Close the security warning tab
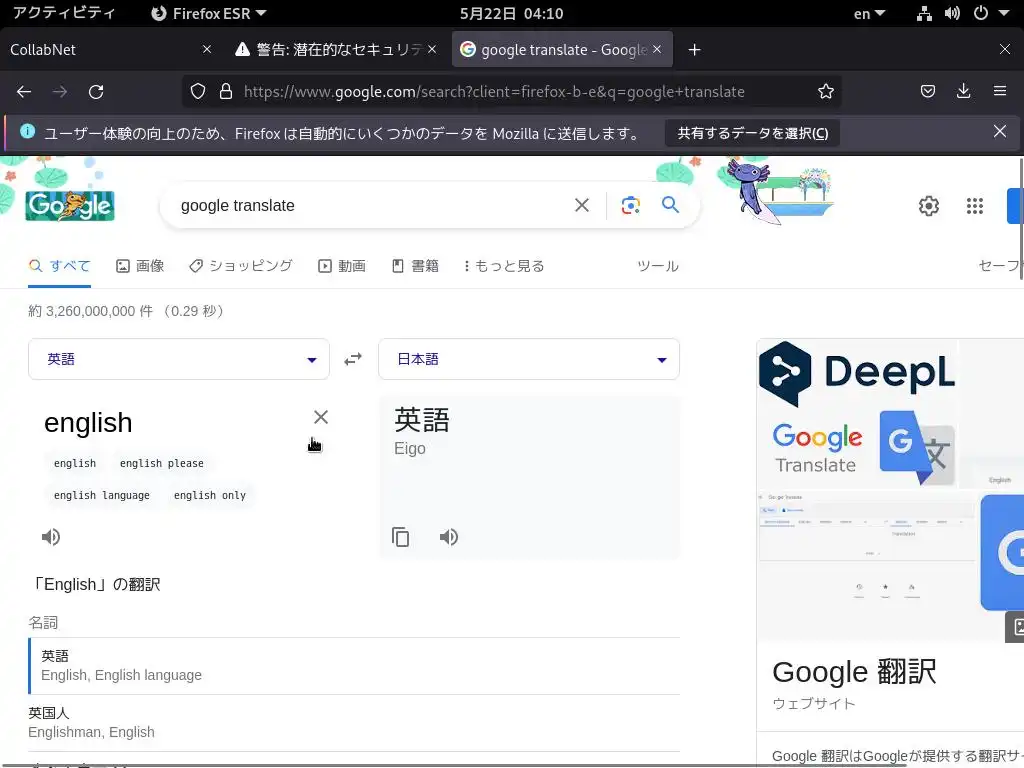The image size is (1024, 768). (432, 49)
